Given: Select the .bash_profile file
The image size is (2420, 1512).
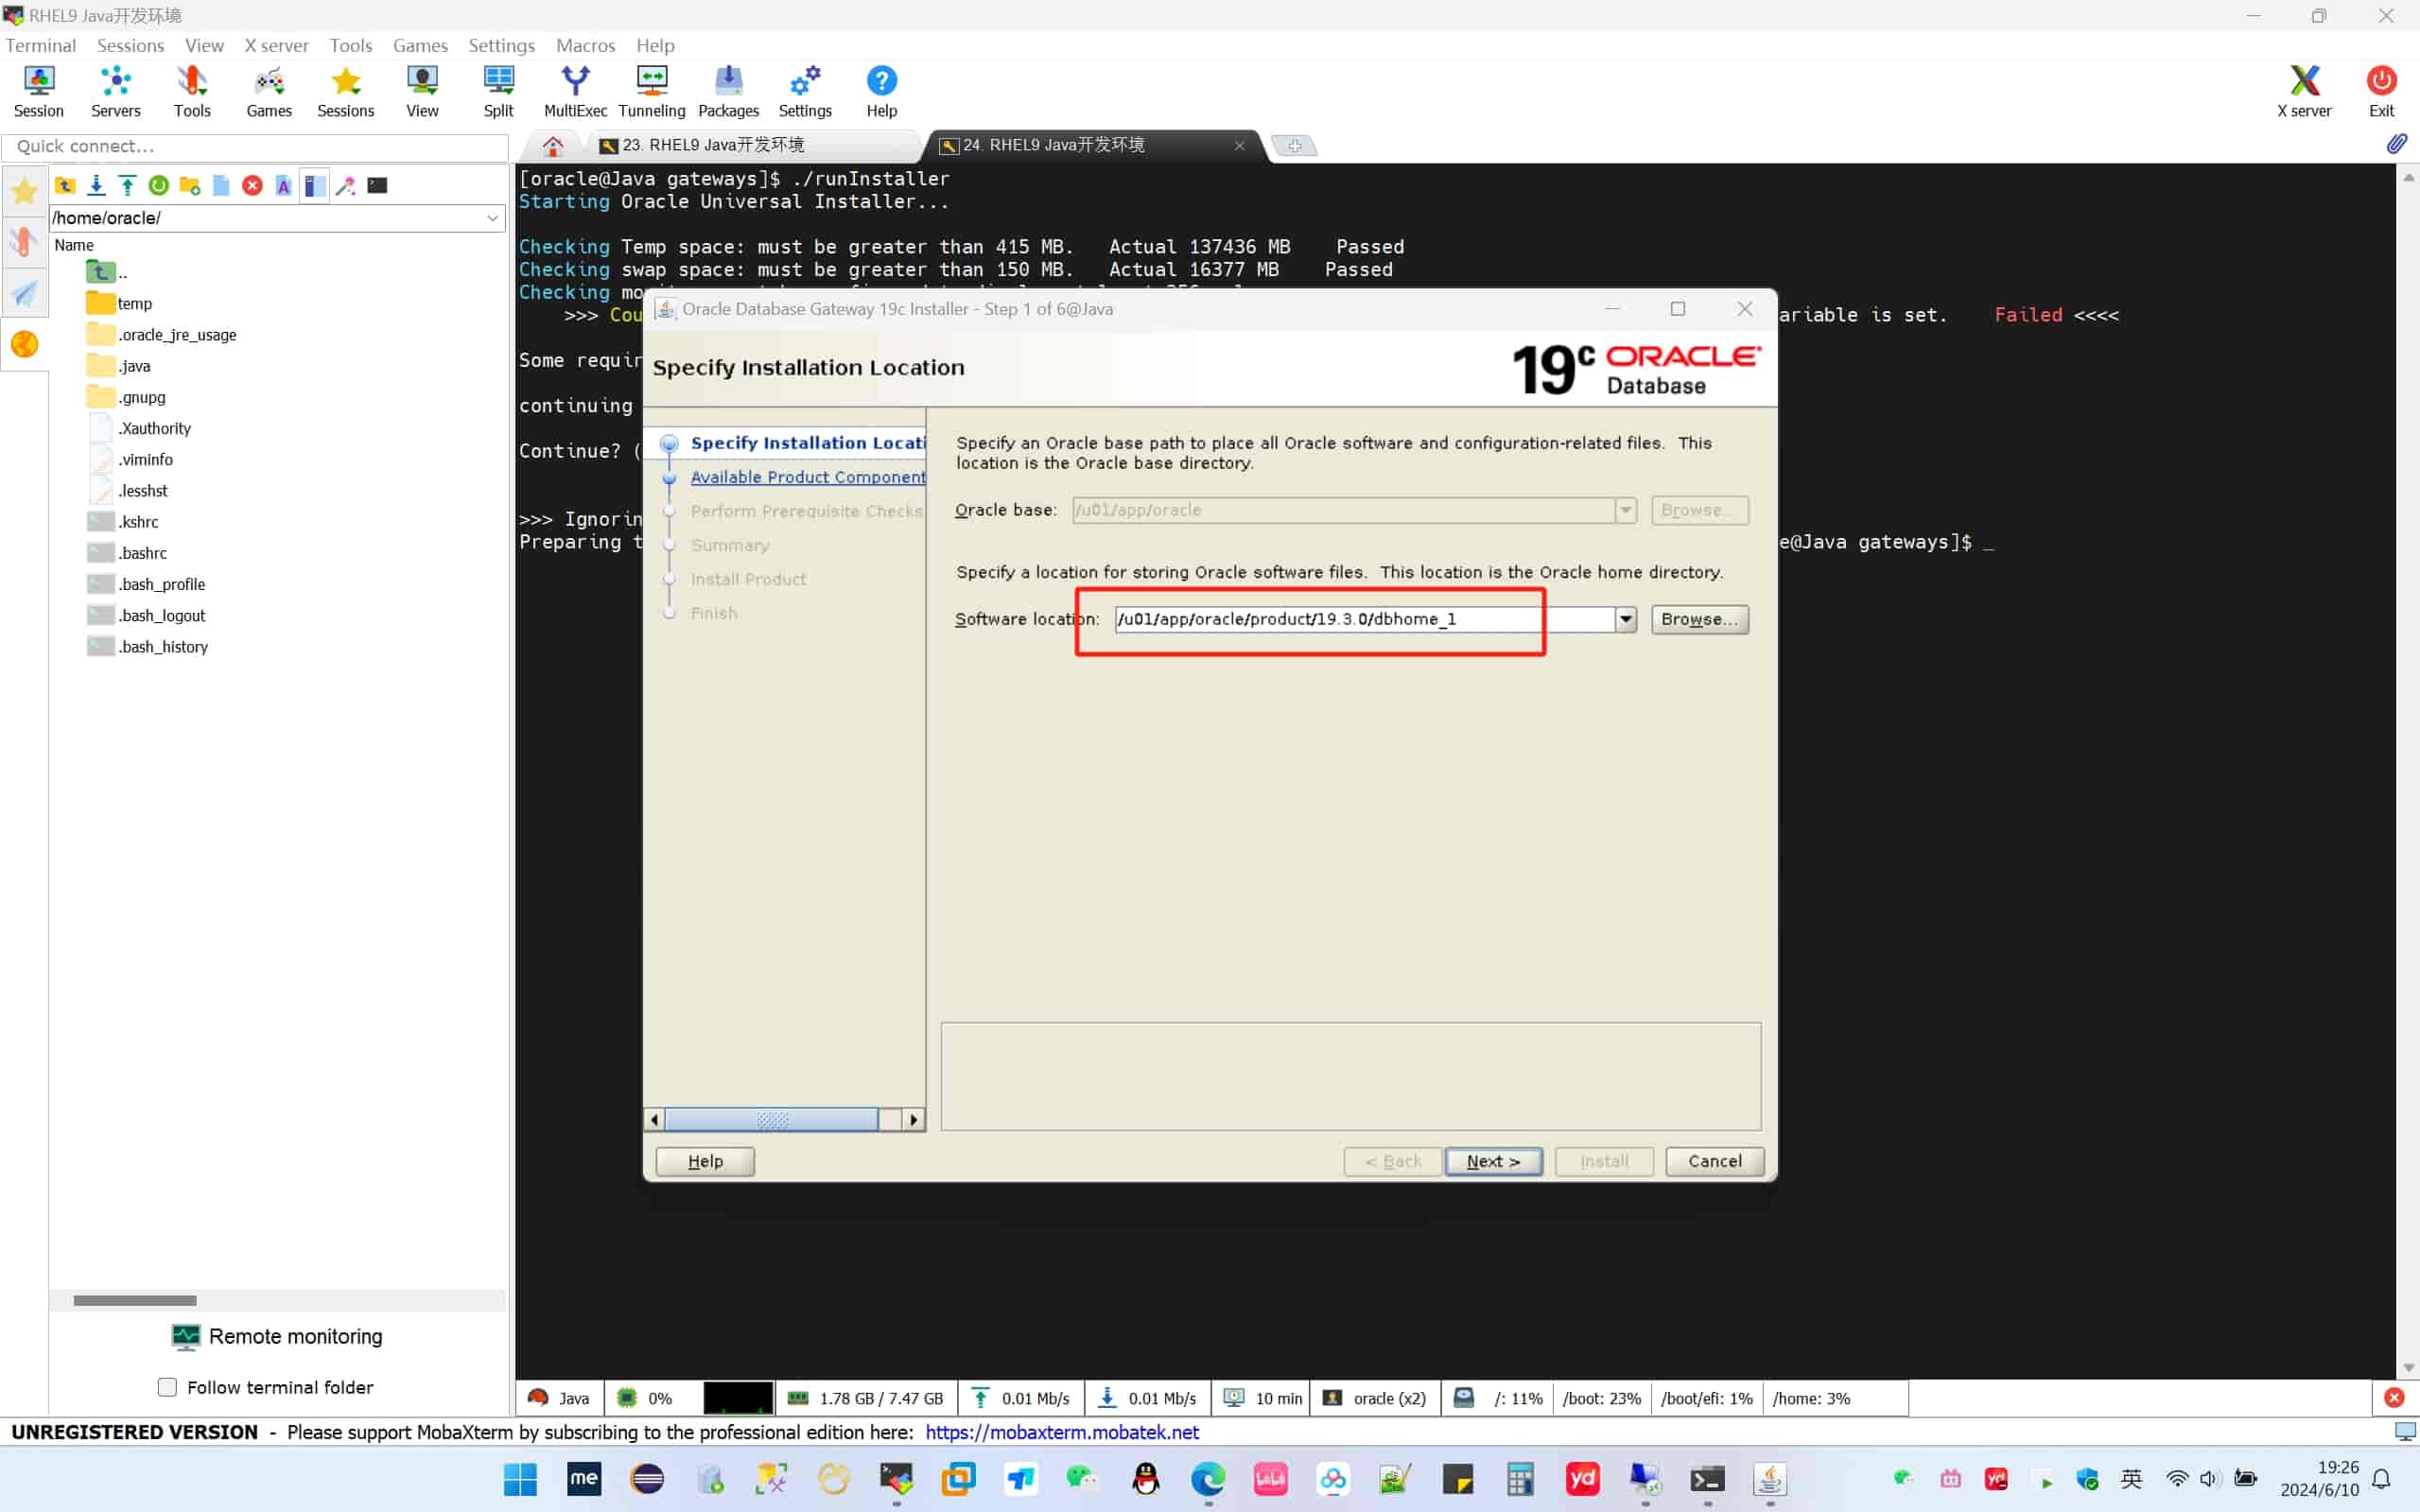Looking at the screenshot, I should pos(146,584).
